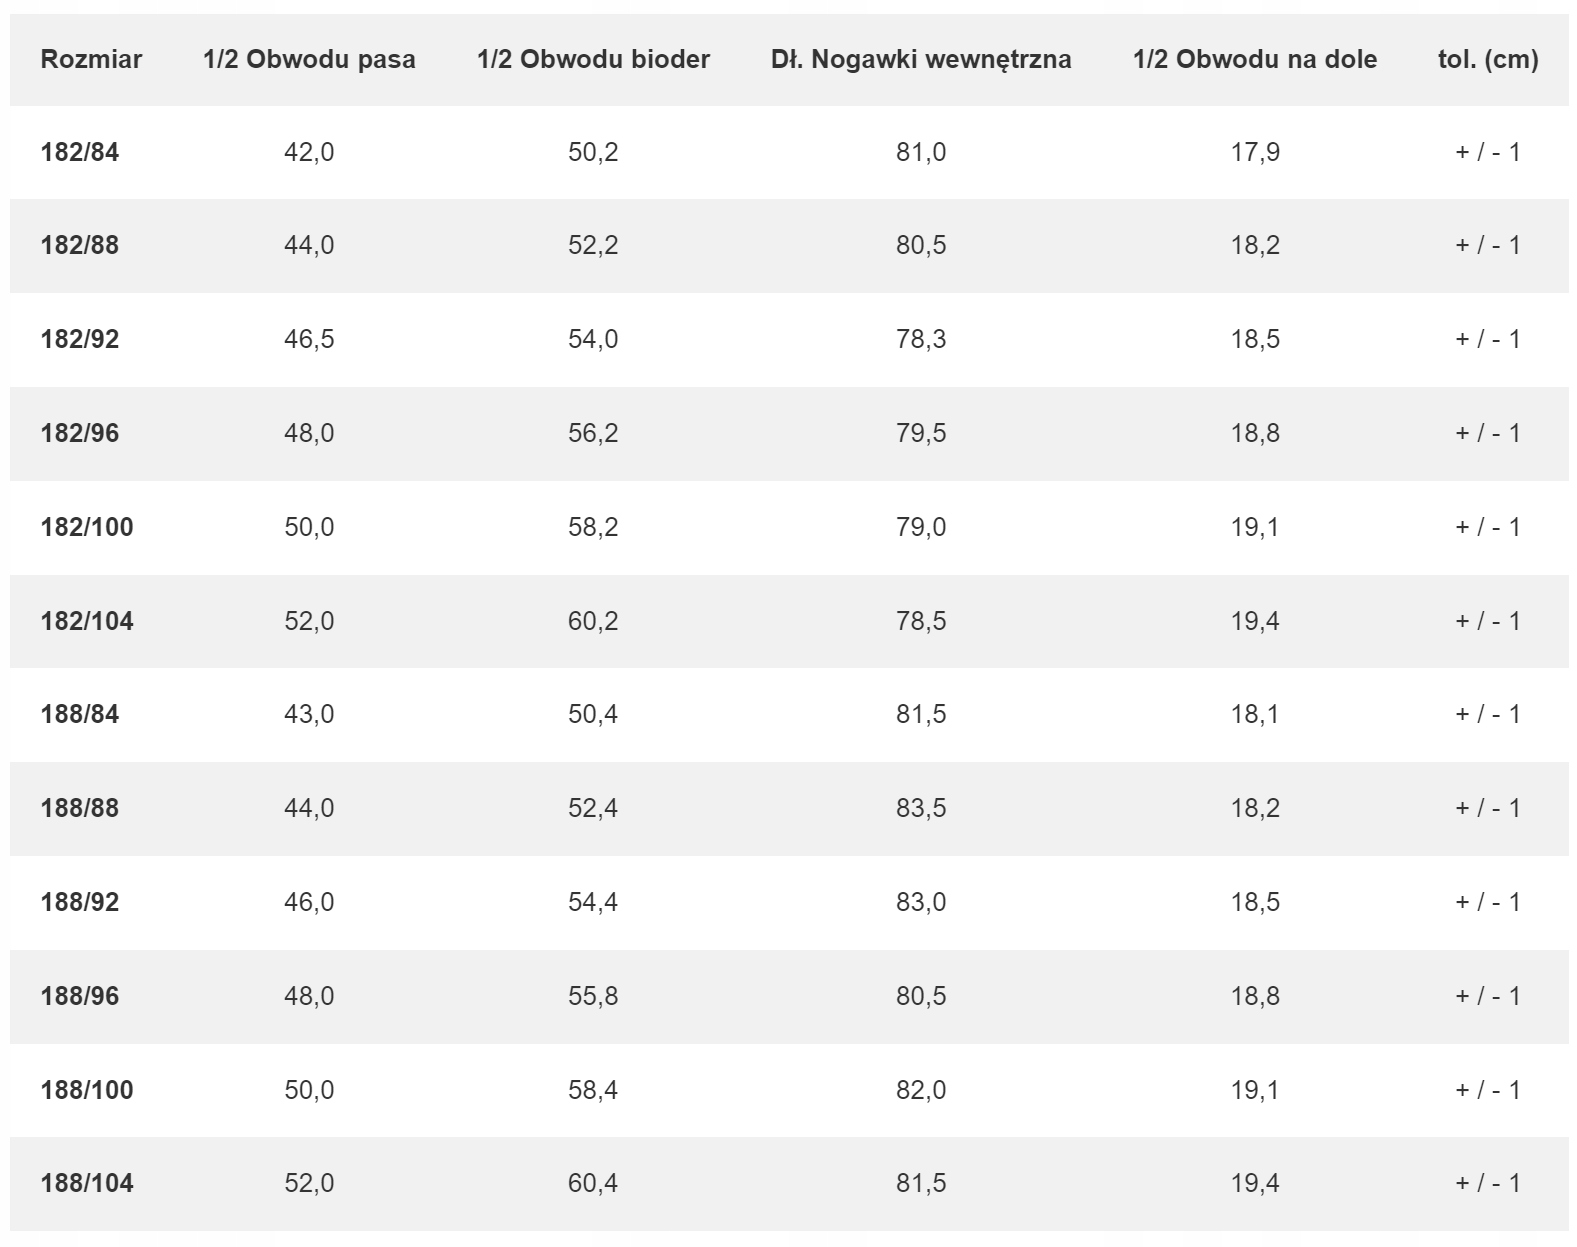
Task: Select the 182/84 size row label
Action: pos(80,152)
